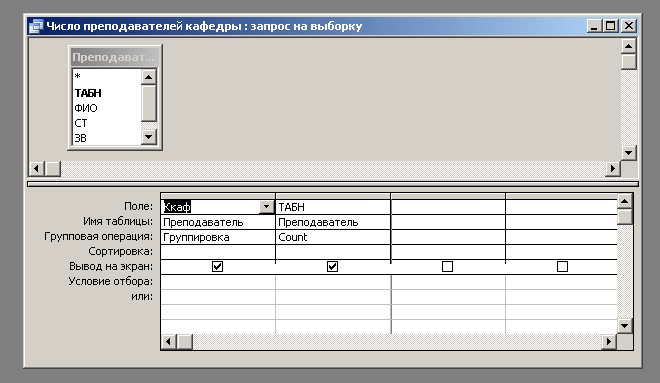Click design grid horizontal scrollbar thumb
Image resolution: width=660 pixels, height=383 pixels.
point(184,341)
